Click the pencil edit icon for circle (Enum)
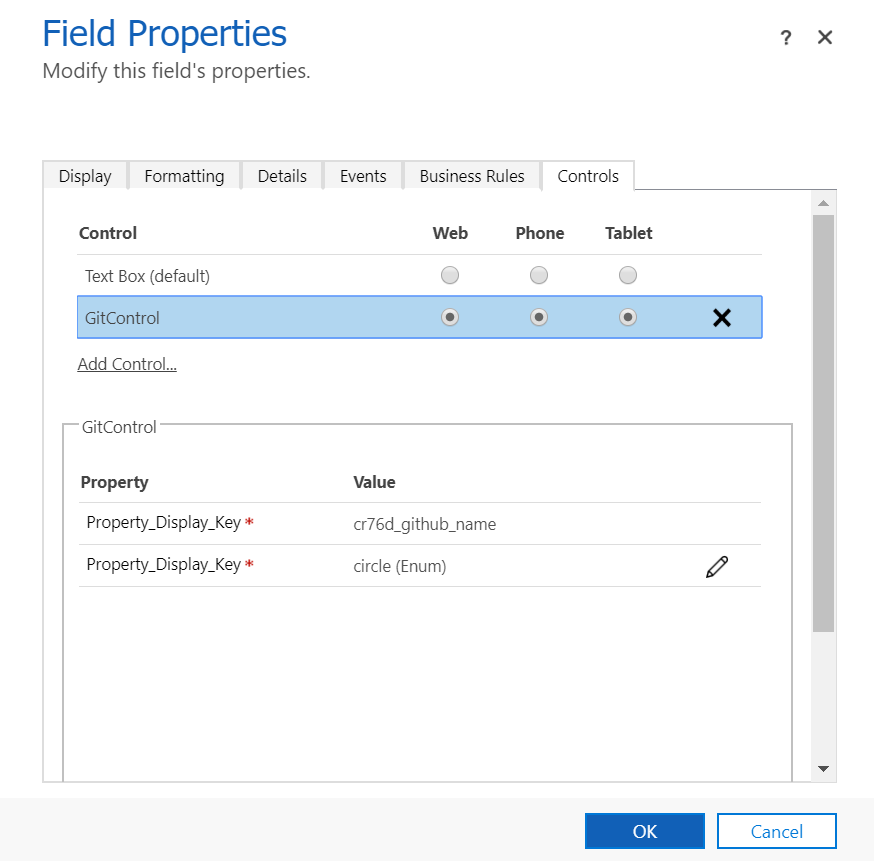Image resolution: width=874 pixels, height=861 pixels. (x=716, y=567)
